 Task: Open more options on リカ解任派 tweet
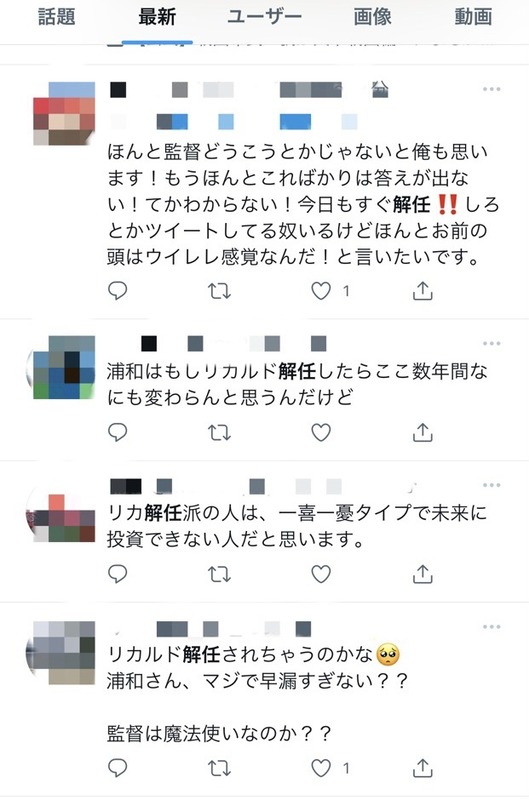(491, 485)
